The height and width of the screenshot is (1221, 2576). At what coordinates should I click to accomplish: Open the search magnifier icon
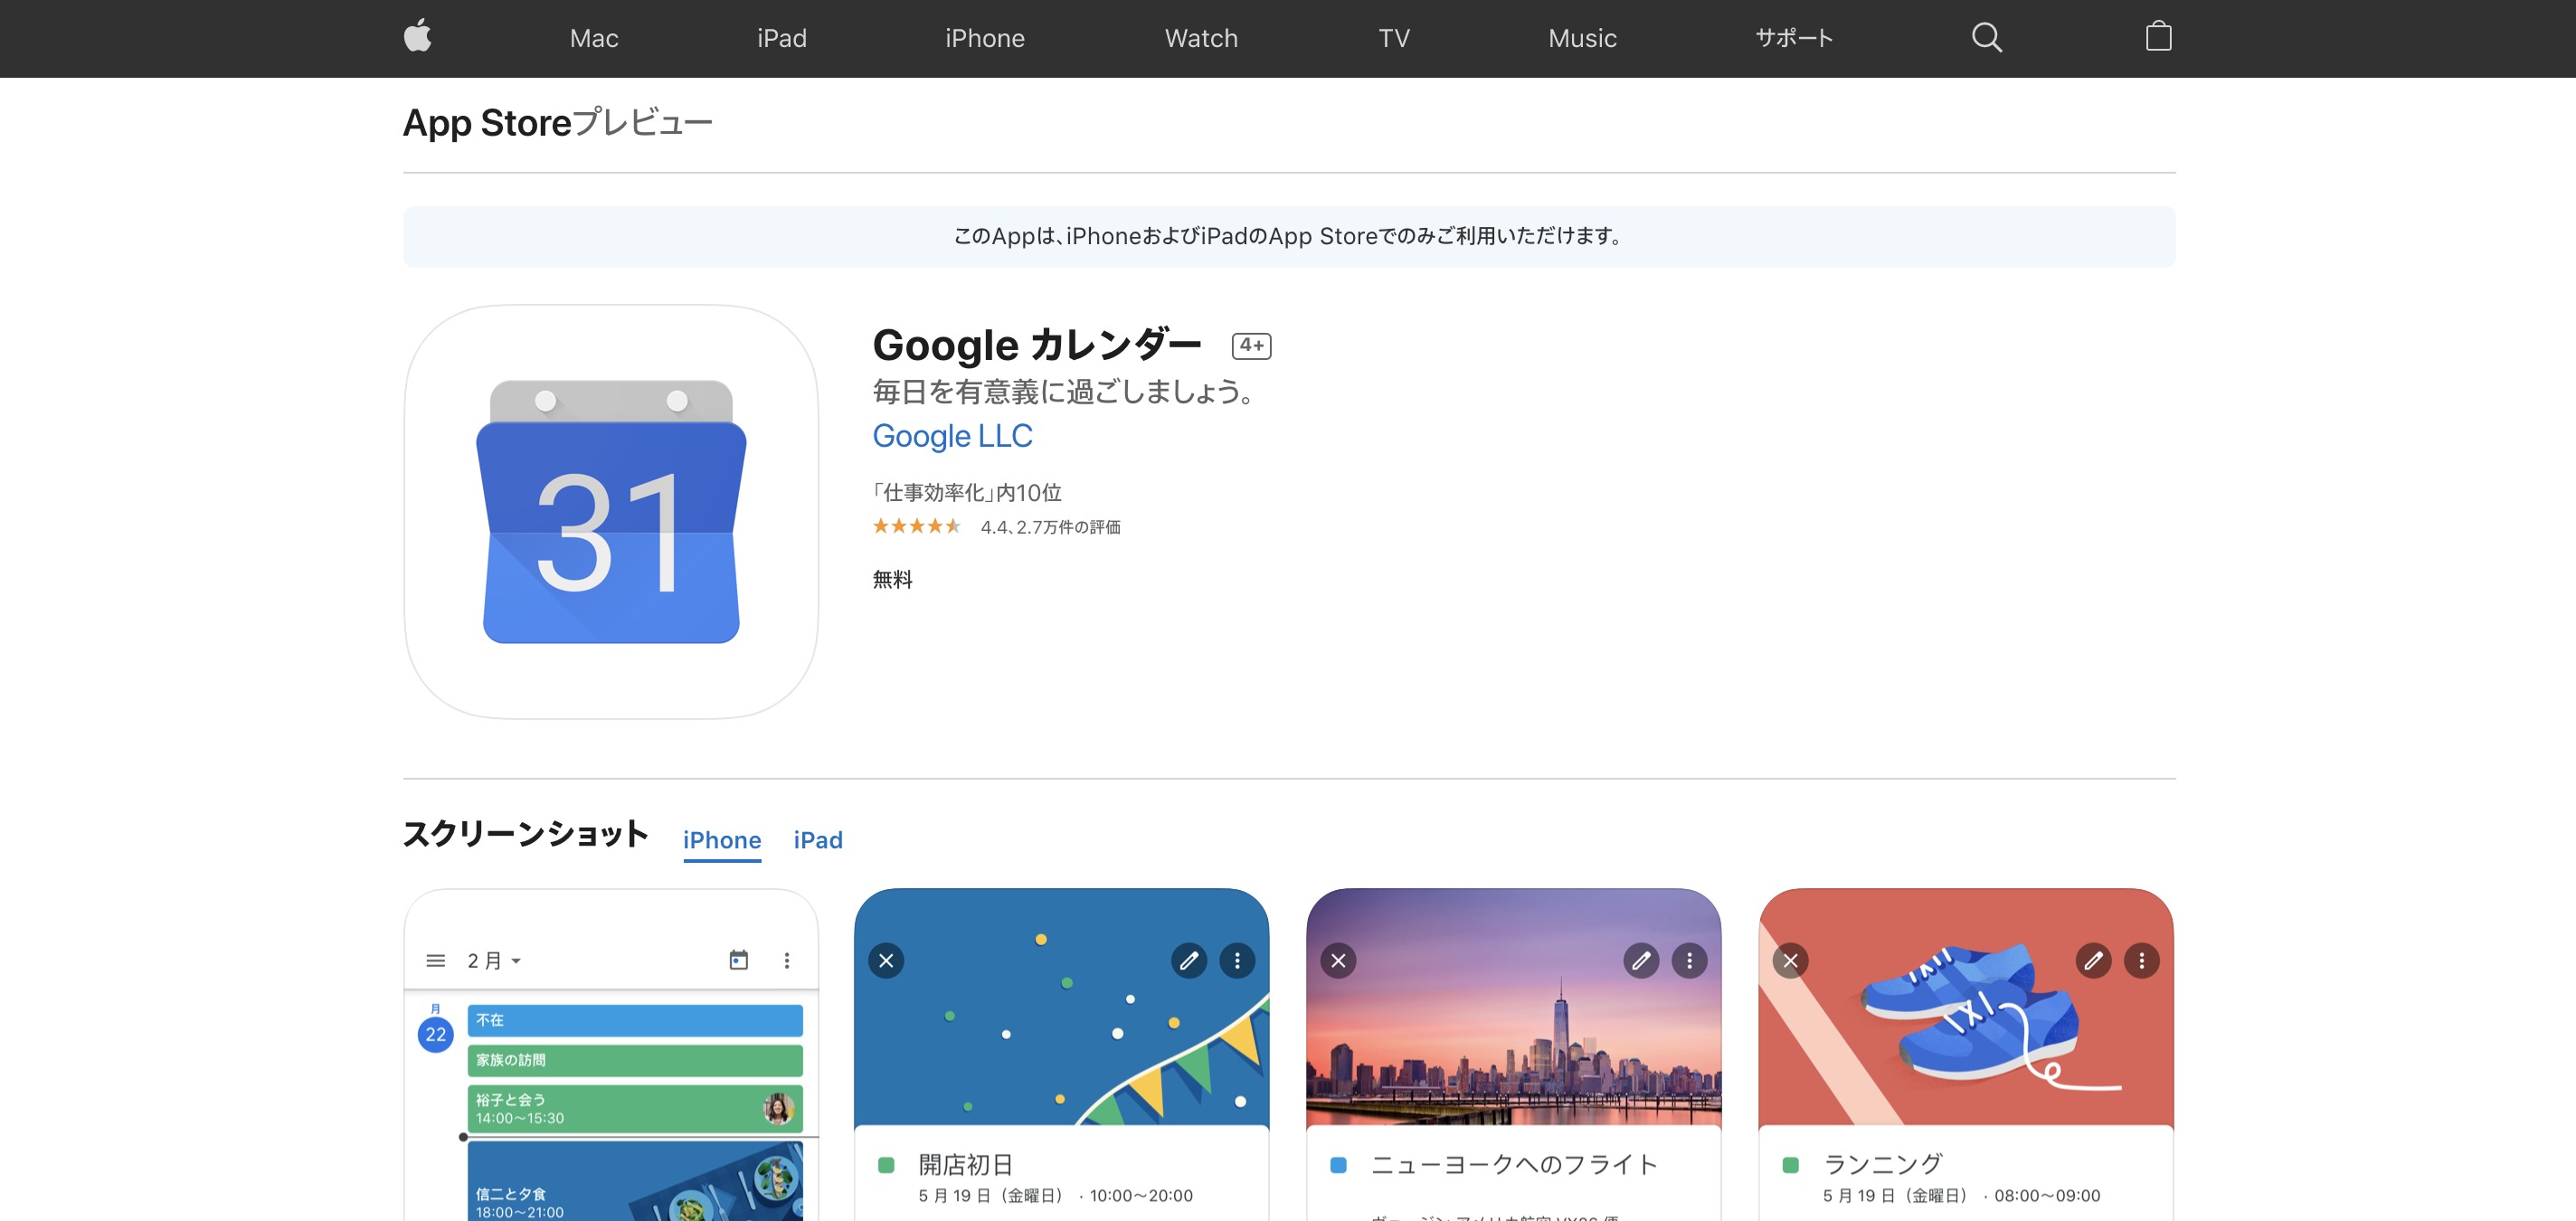pyautogui.click(x=1986, y=38)
